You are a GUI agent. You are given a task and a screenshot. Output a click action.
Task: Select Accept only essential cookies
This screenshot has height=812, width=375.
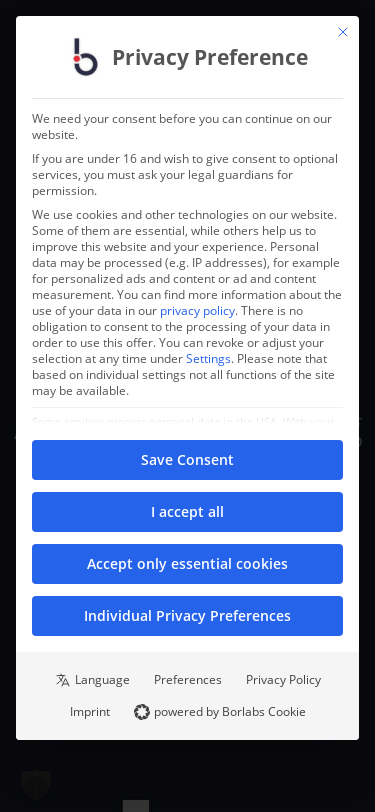188,563
